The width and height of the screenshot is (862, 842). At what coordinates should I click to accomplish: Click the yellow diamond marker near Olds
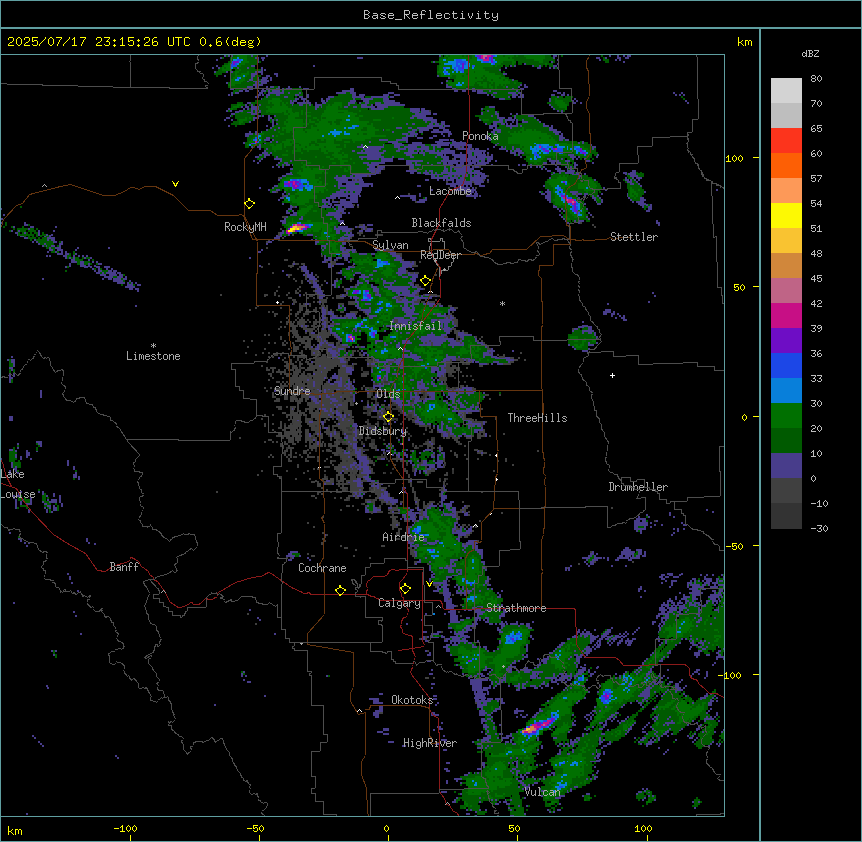(x=388, y=417)
